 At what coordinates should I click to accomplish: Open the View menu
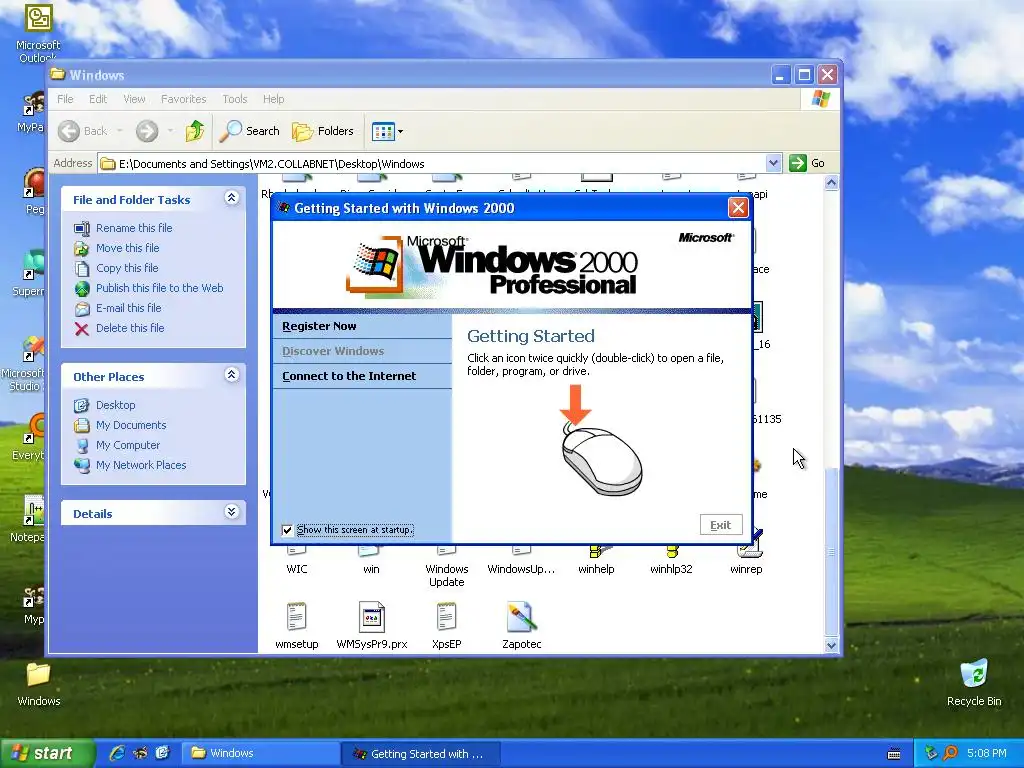(135, 99)
